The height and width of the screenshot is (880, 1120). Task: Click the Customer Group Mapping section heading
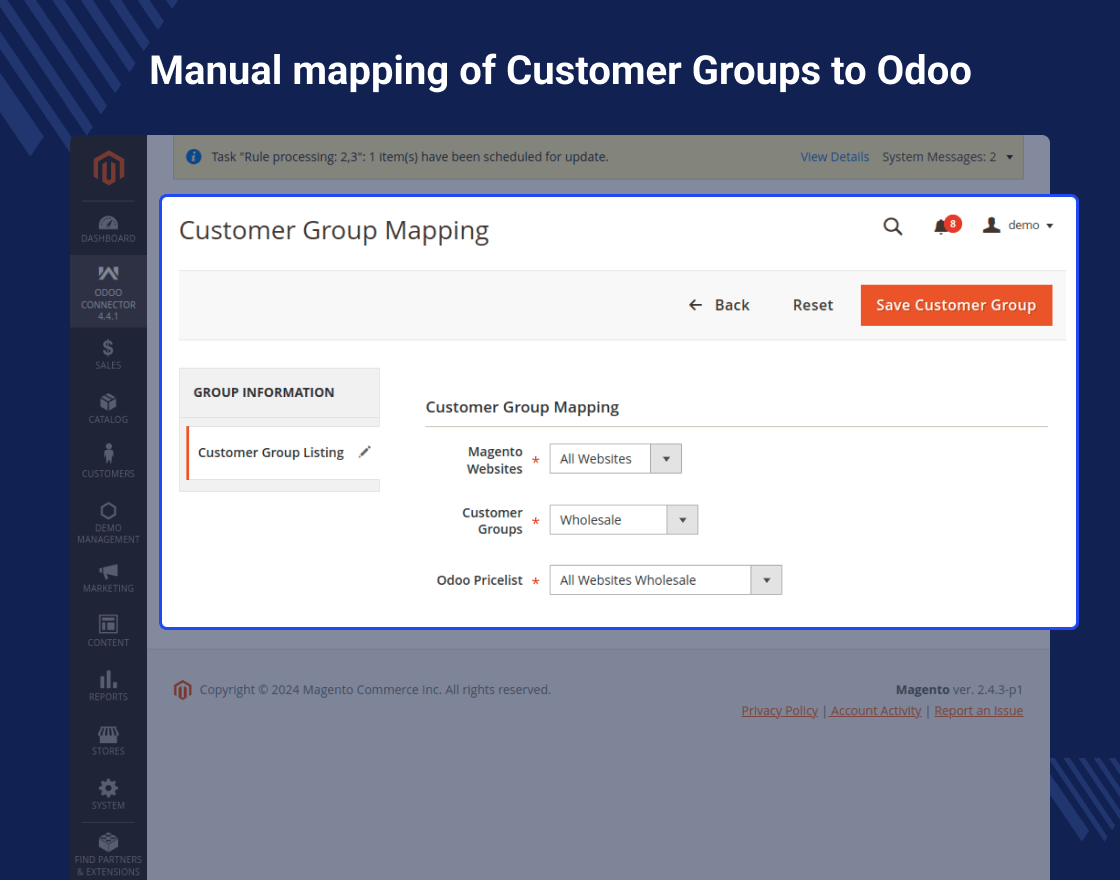(x=522, y=407)
